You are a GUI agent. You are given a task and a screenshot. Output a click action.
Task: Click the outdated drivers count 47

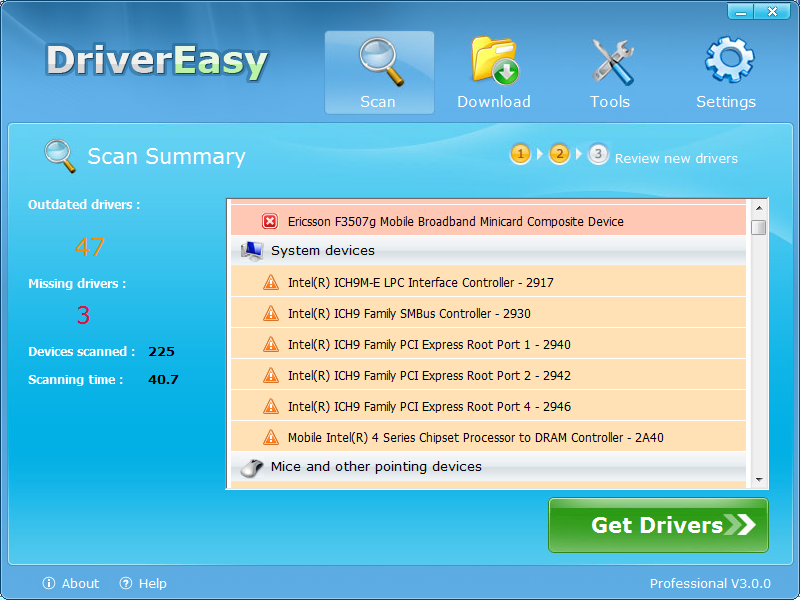[90, 247]
